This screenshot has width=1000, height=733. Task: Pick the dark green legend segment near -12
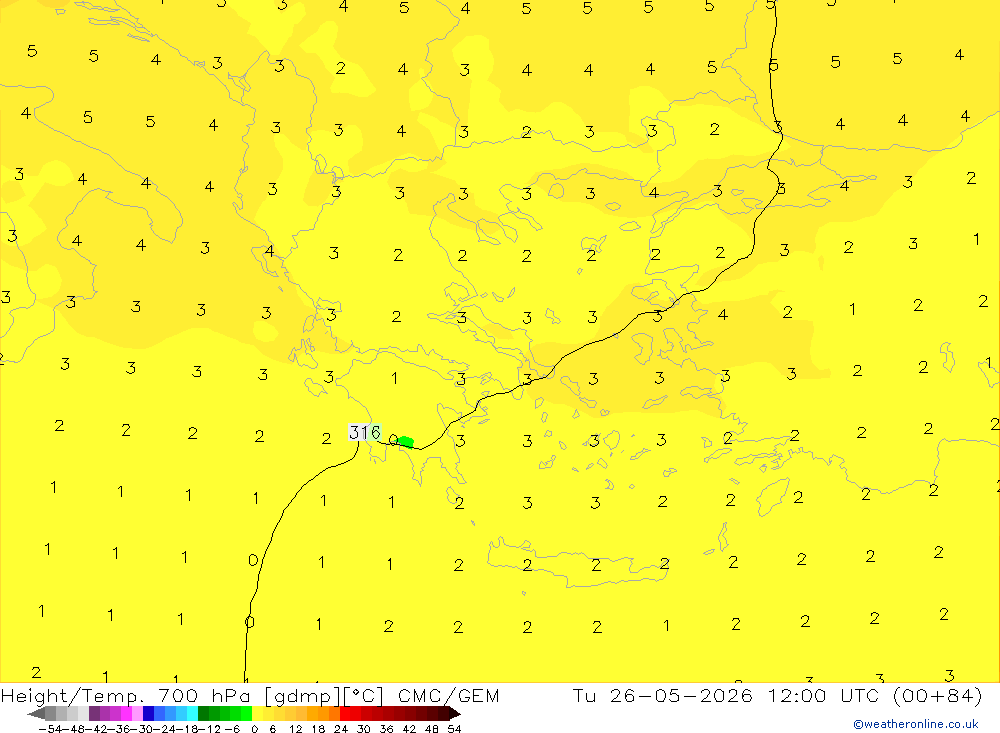tap(203, 713)
